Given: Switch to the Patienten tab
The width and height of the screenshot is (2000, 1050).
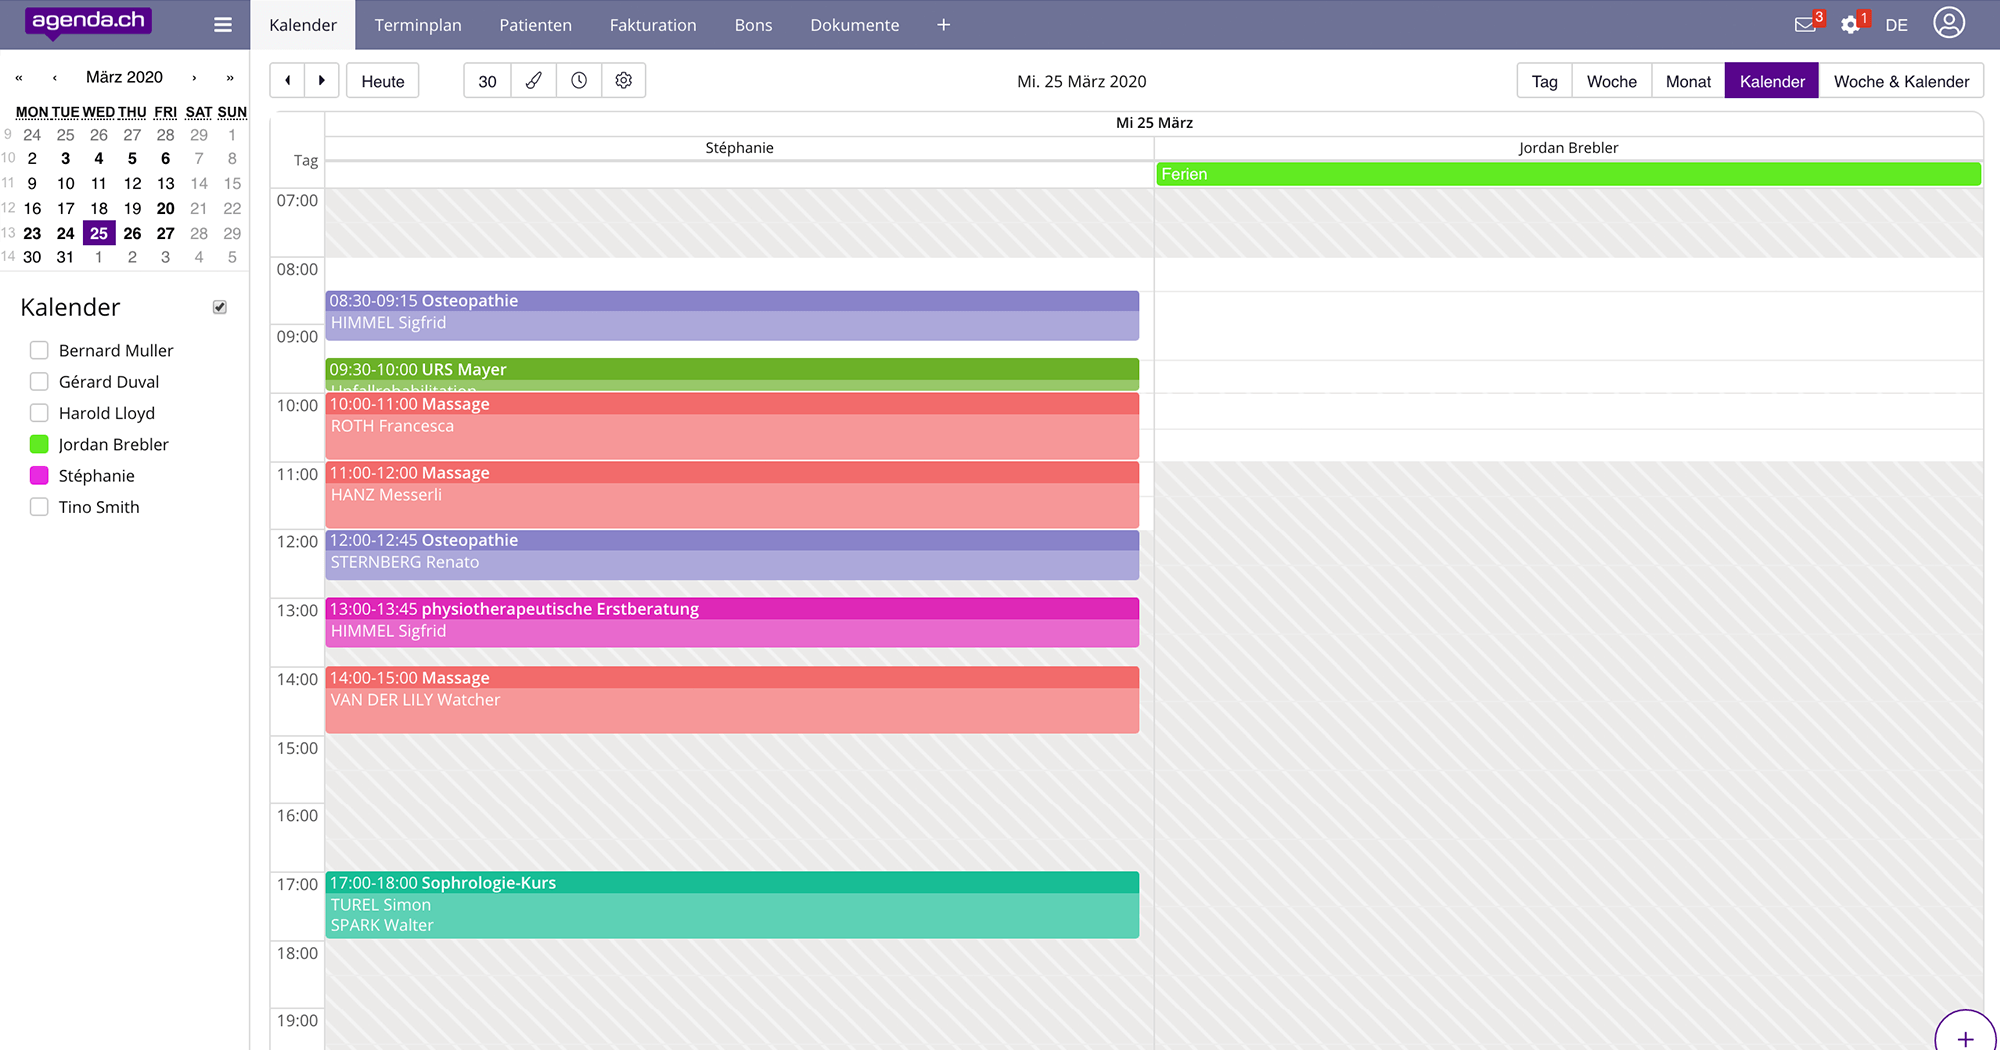Looking at the screenshot, I should point(535,25).
